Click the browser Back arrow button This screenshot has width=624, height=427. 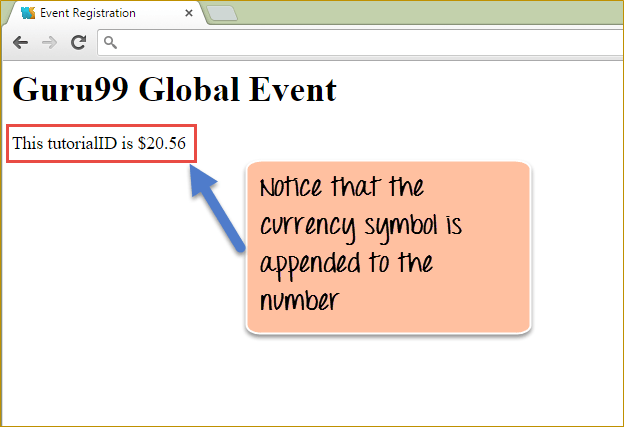(x=20, y=43)
